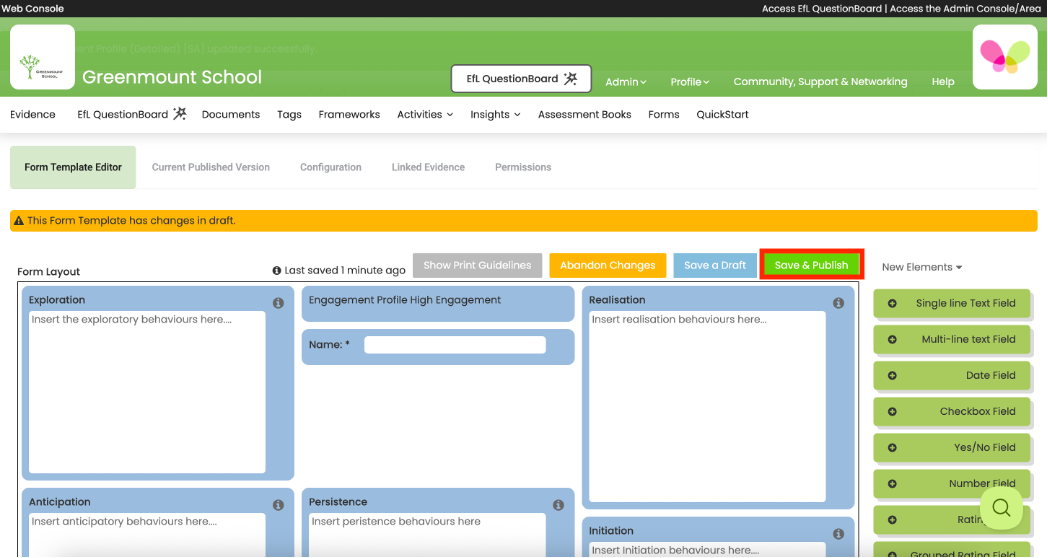Click the wand icon beside EfL QuestionBoard nav item
Screen dimensions: 1048x558
pos(180,114)
